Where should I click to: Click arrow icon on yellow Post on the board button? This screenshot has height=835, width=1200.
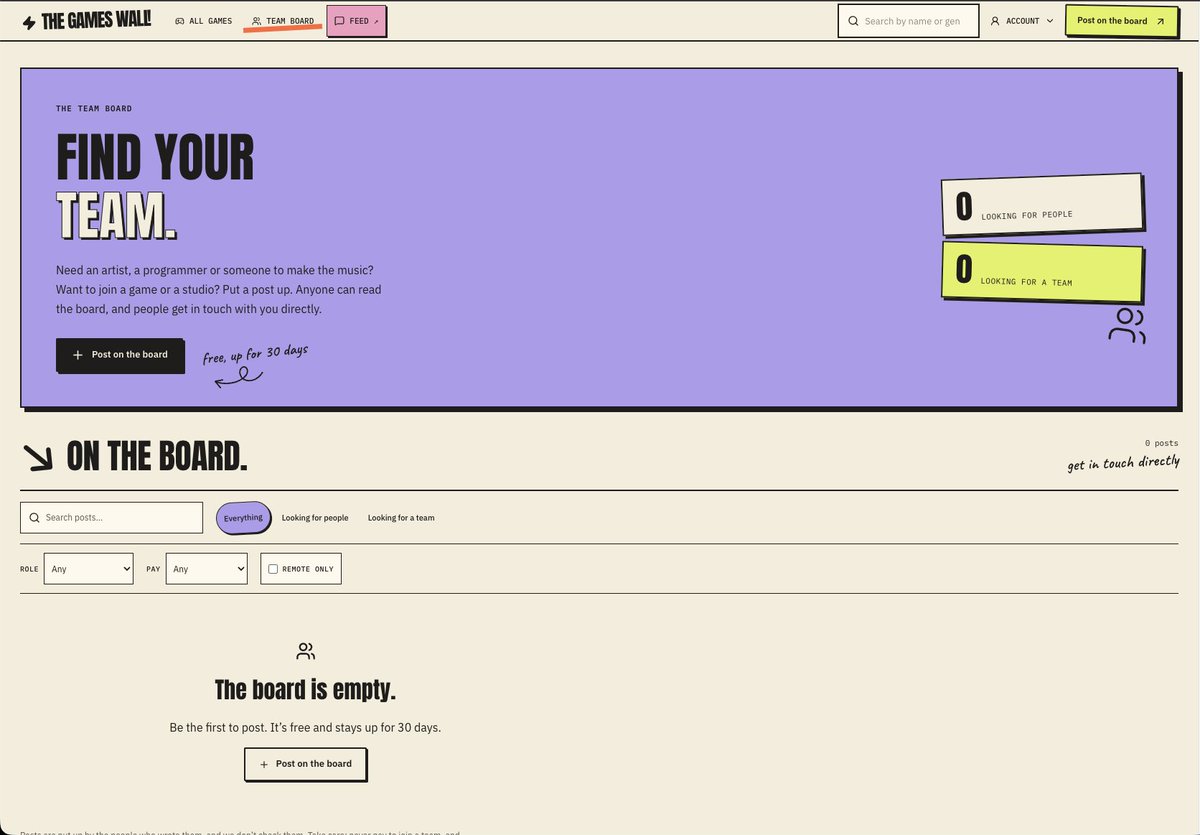coord(1160,21)
